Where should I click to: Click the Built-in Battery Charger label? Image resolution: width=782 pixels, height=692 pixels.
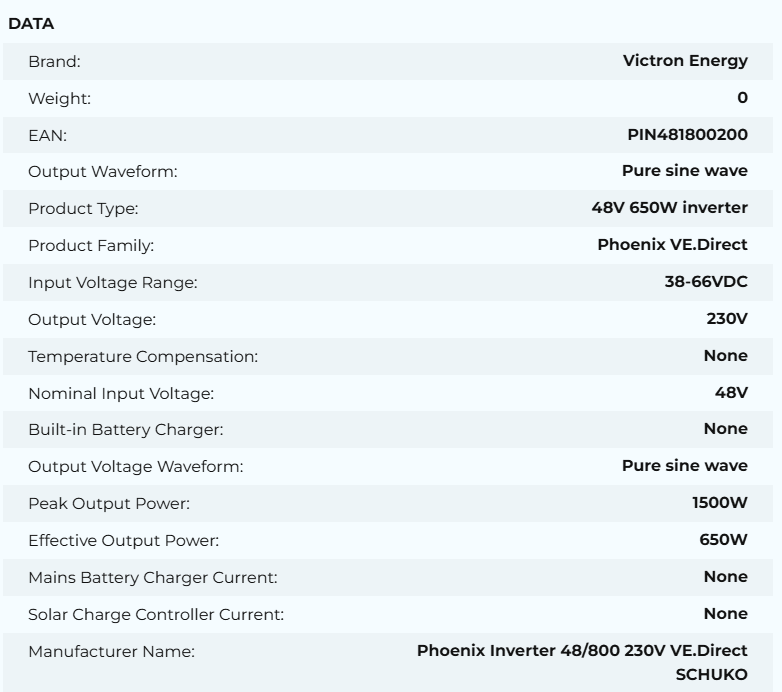pyautogui.click(x=125, y=430)
